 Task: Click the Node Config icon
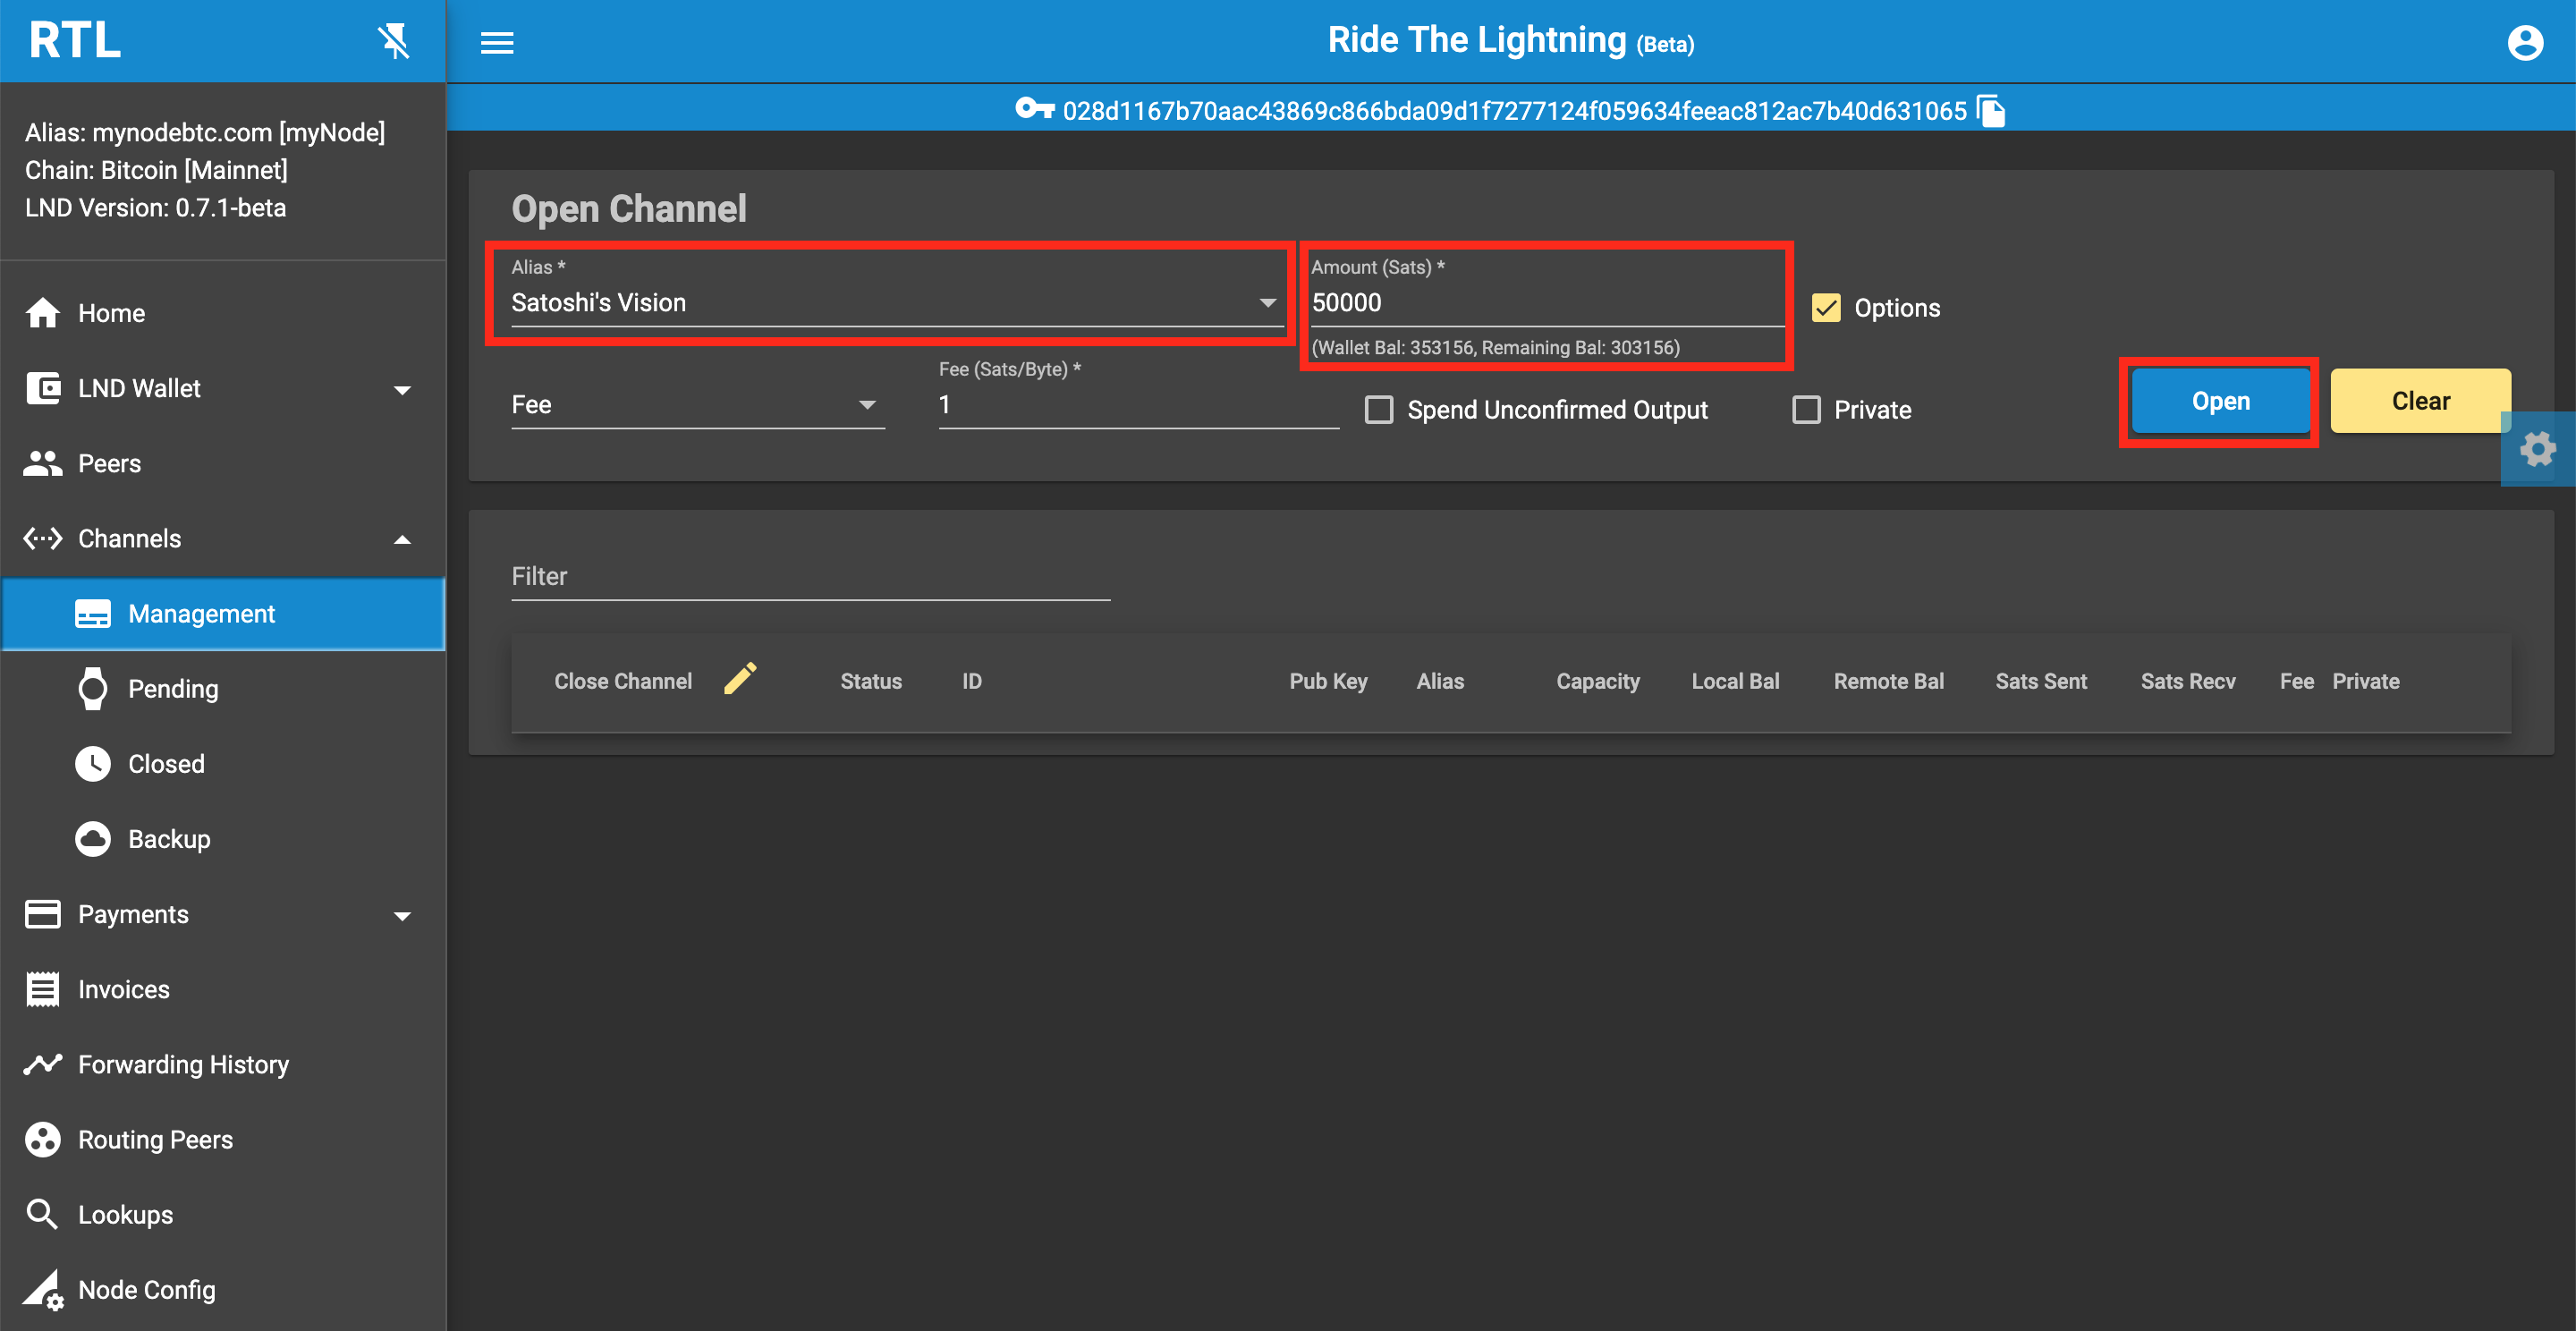(x=43, y=1290)
